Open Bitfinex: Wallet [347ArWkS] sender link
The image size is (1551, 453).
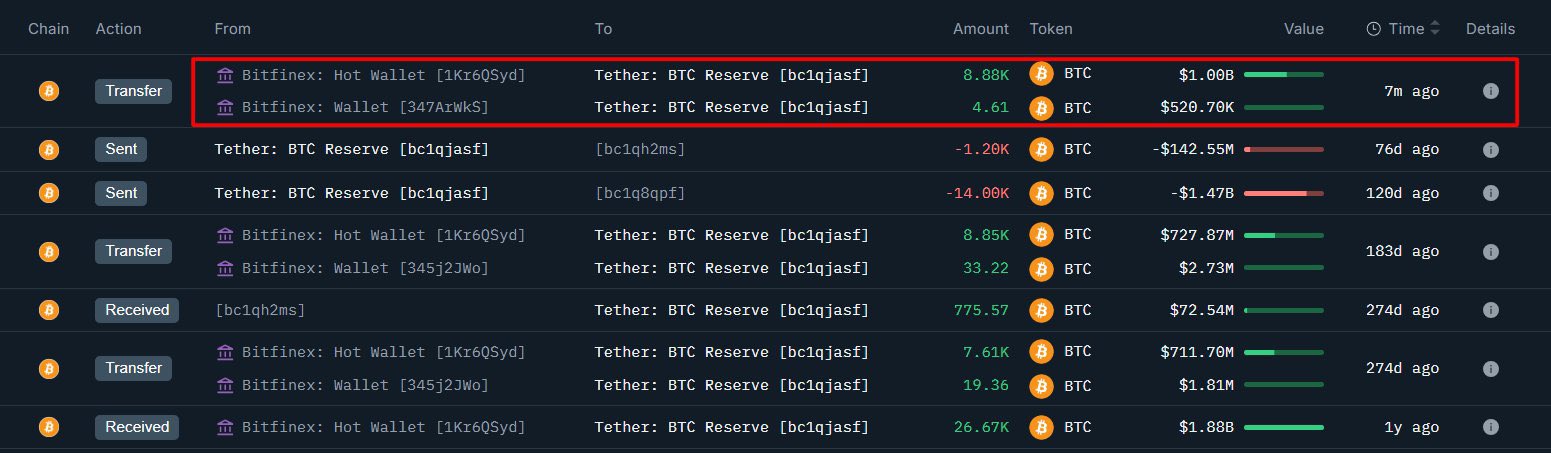pos(365,107)
